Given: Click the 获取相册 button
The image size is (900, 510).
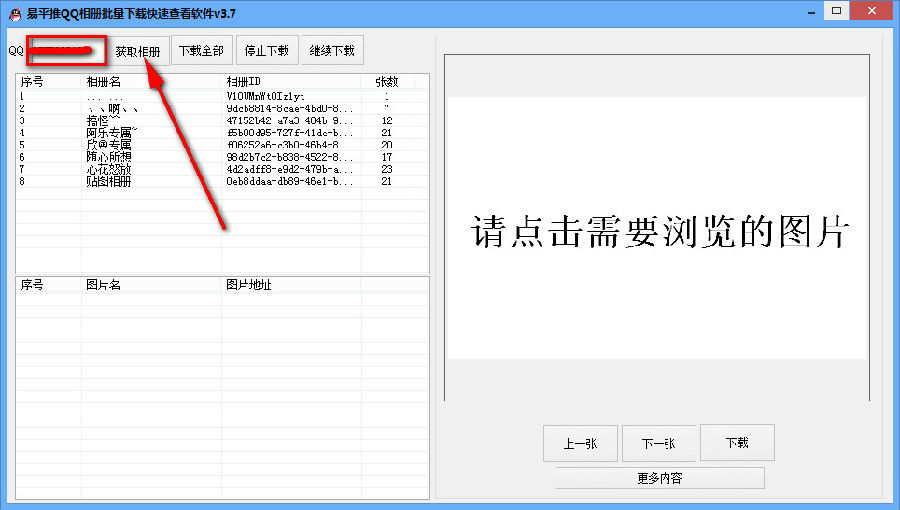Looking at the screenshot, I should 138,50.
